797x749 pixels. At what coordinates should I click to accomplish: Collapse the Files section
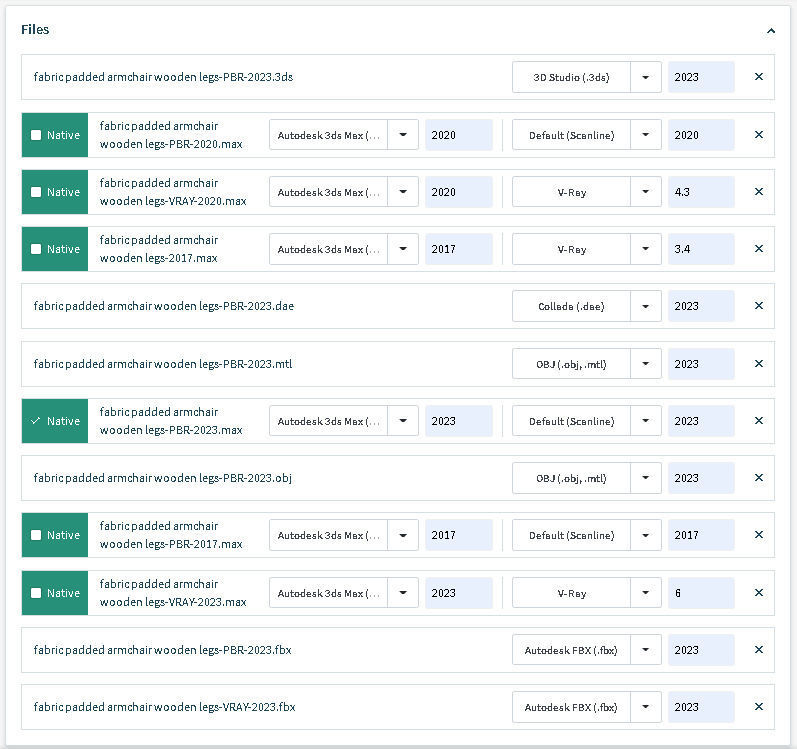pyautogui.click(x=770, y=31)
